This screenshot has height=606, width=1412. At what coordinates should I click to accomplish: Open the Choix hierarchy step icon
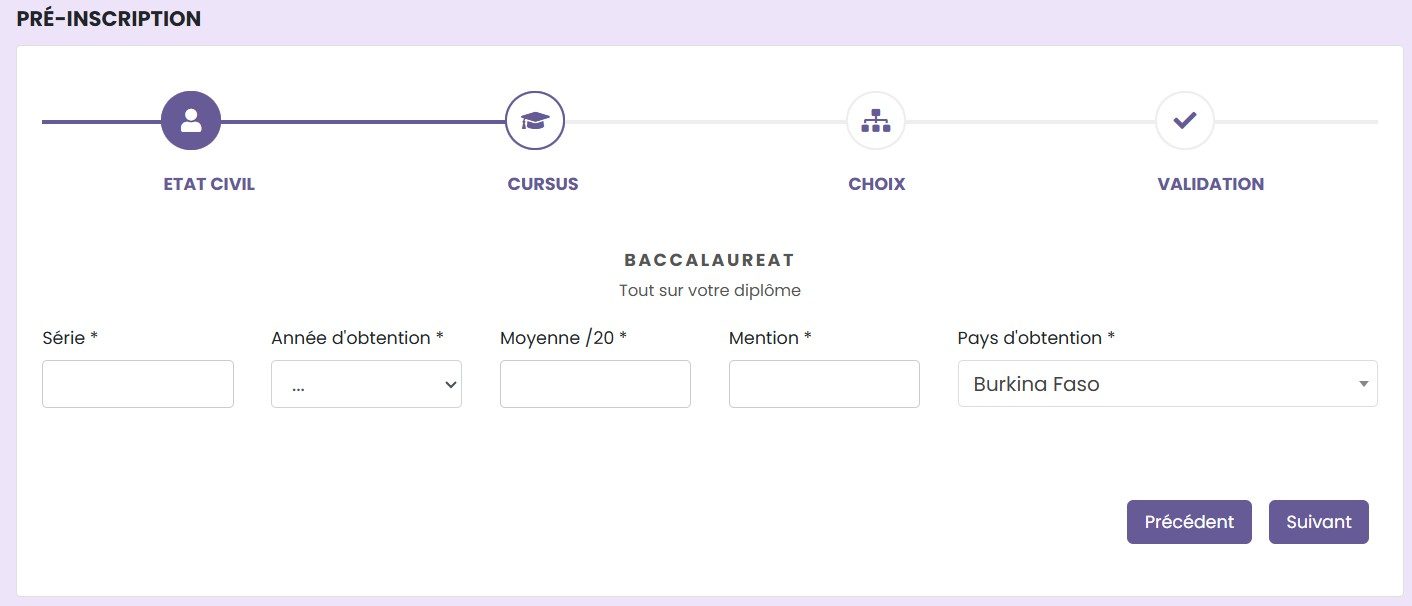coord(876,121)
